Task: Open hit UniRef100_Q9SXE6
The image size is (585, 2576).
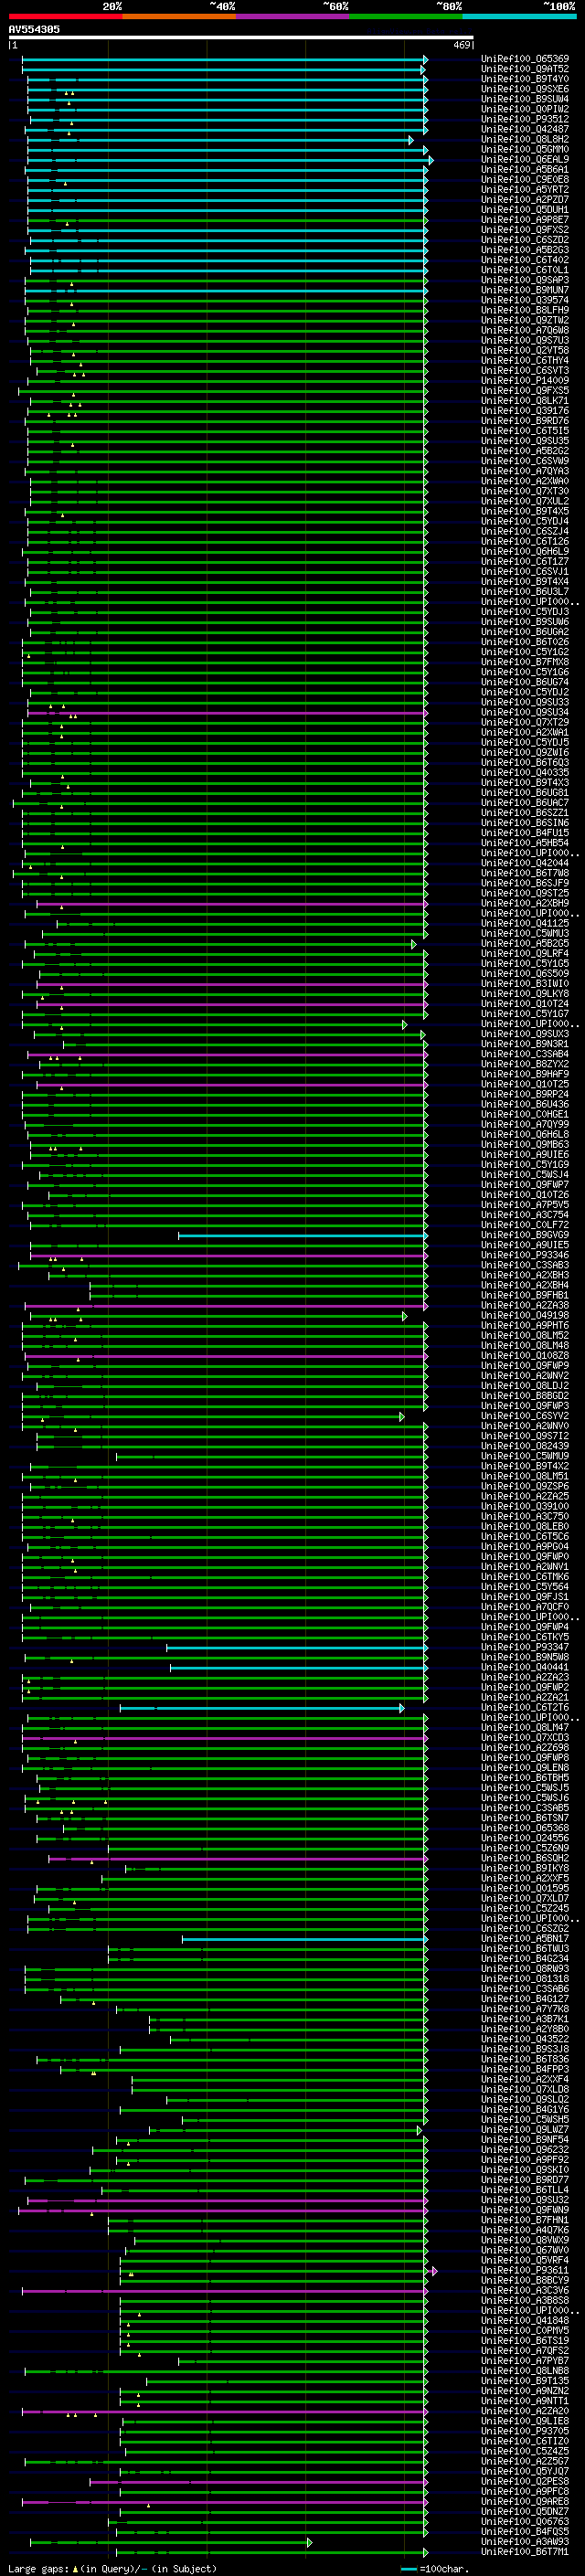Action: coord(525,89)
